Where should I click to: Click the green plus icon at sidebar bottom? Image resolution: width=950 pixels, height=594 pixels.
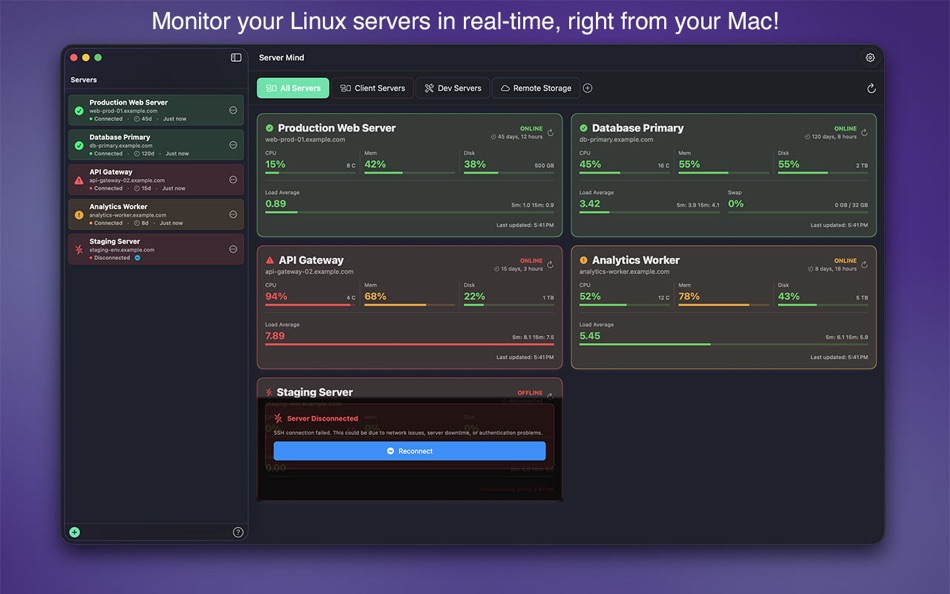pos(74,532)
